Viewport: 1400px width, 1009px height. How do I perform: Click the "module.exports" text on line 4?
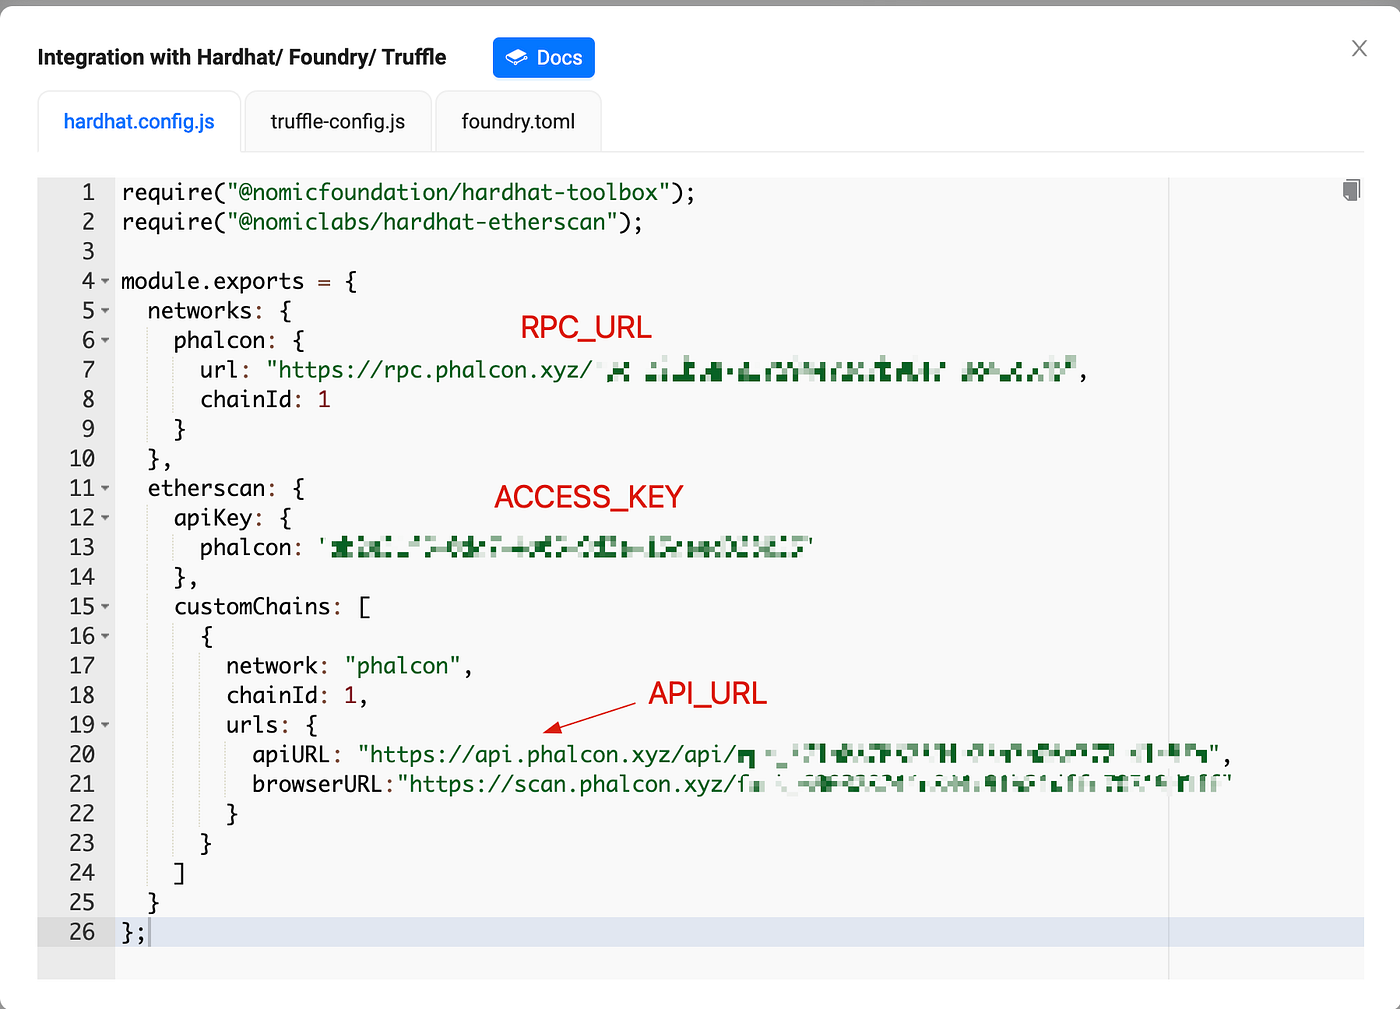pos(212,282)
